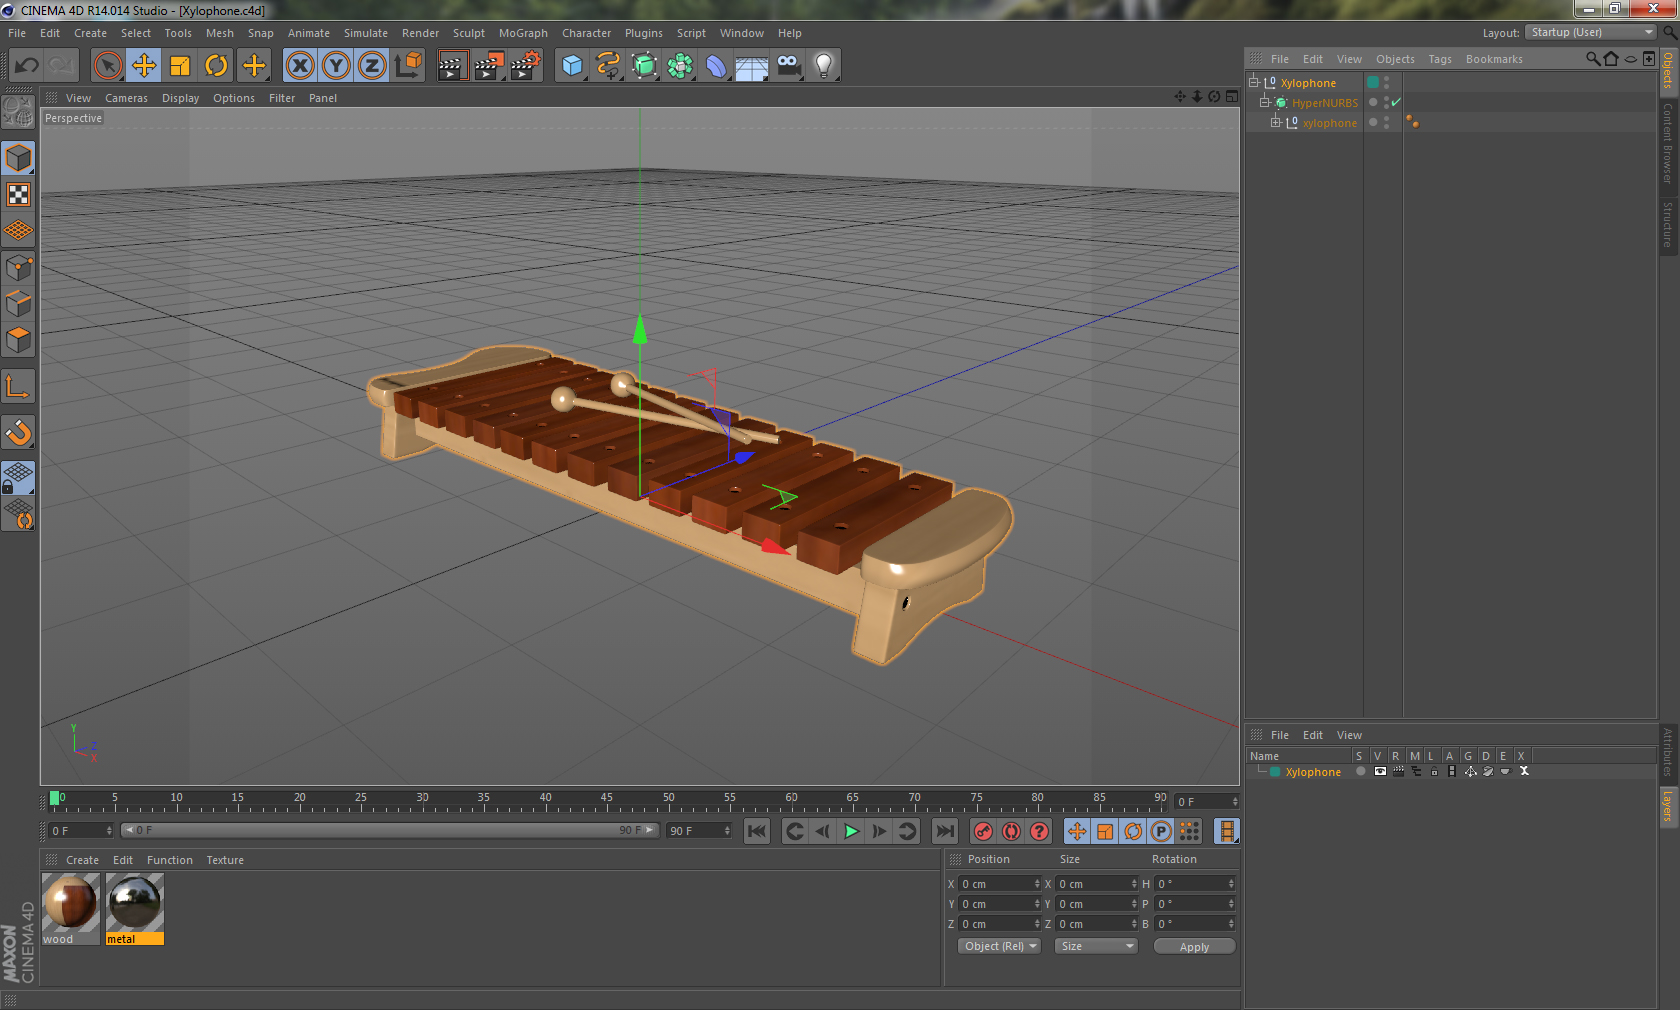The width and height of the screenshot is (1680, 1010).
Task: Expand the lowercase xylophone child object
Action: point(1276,122)
